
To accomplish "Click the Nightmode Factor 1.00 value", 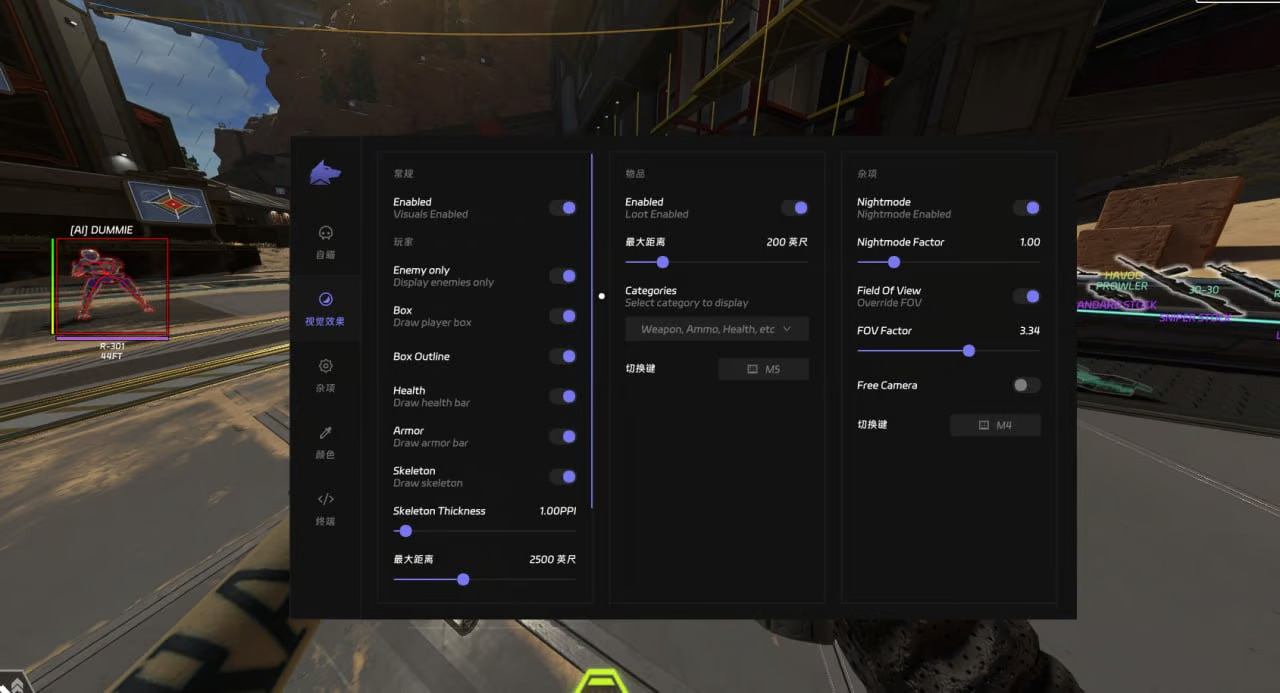I will point(1030,242).
